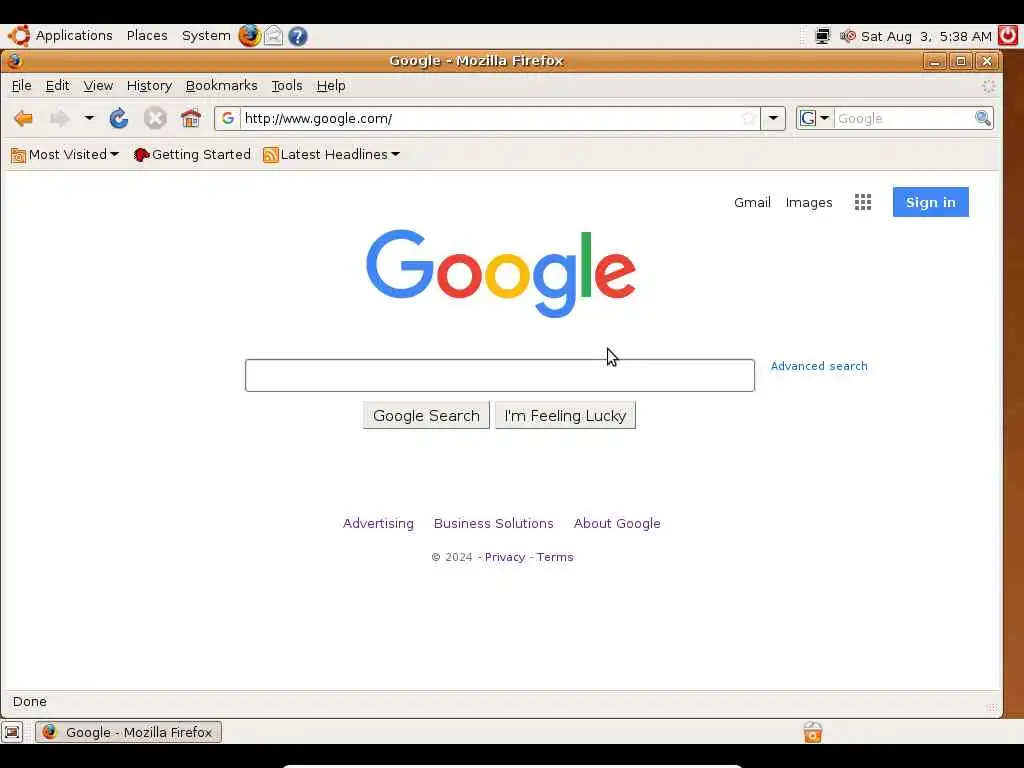Click the I'm Feeling Lucky button
The width and height of the screenshot is (1024, 768).
click(x=565, y=415)
